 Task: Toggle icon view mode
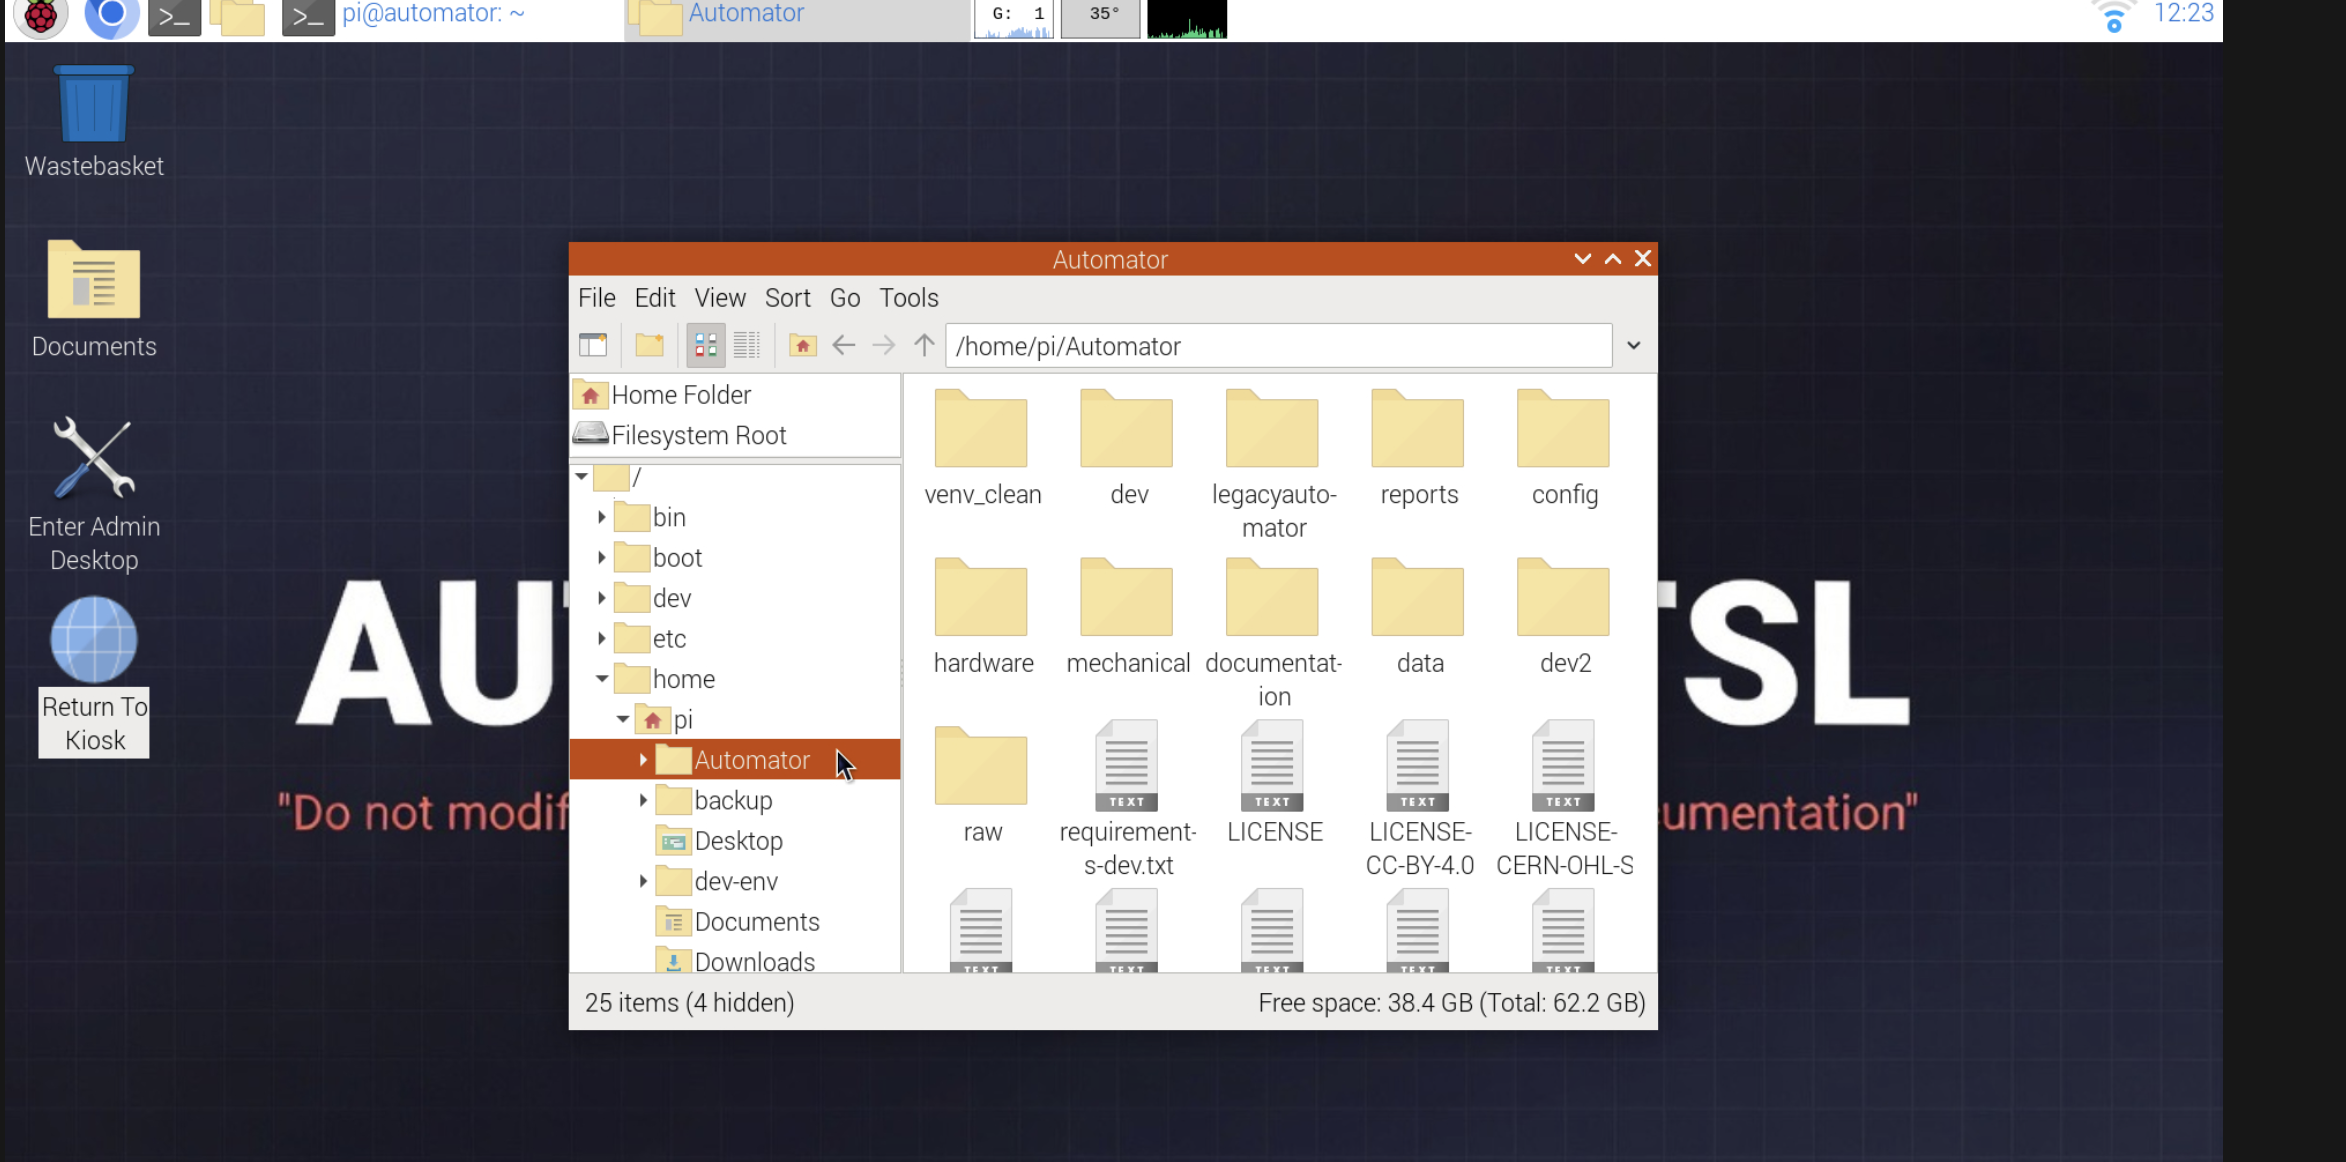click(x=706, y=345)
